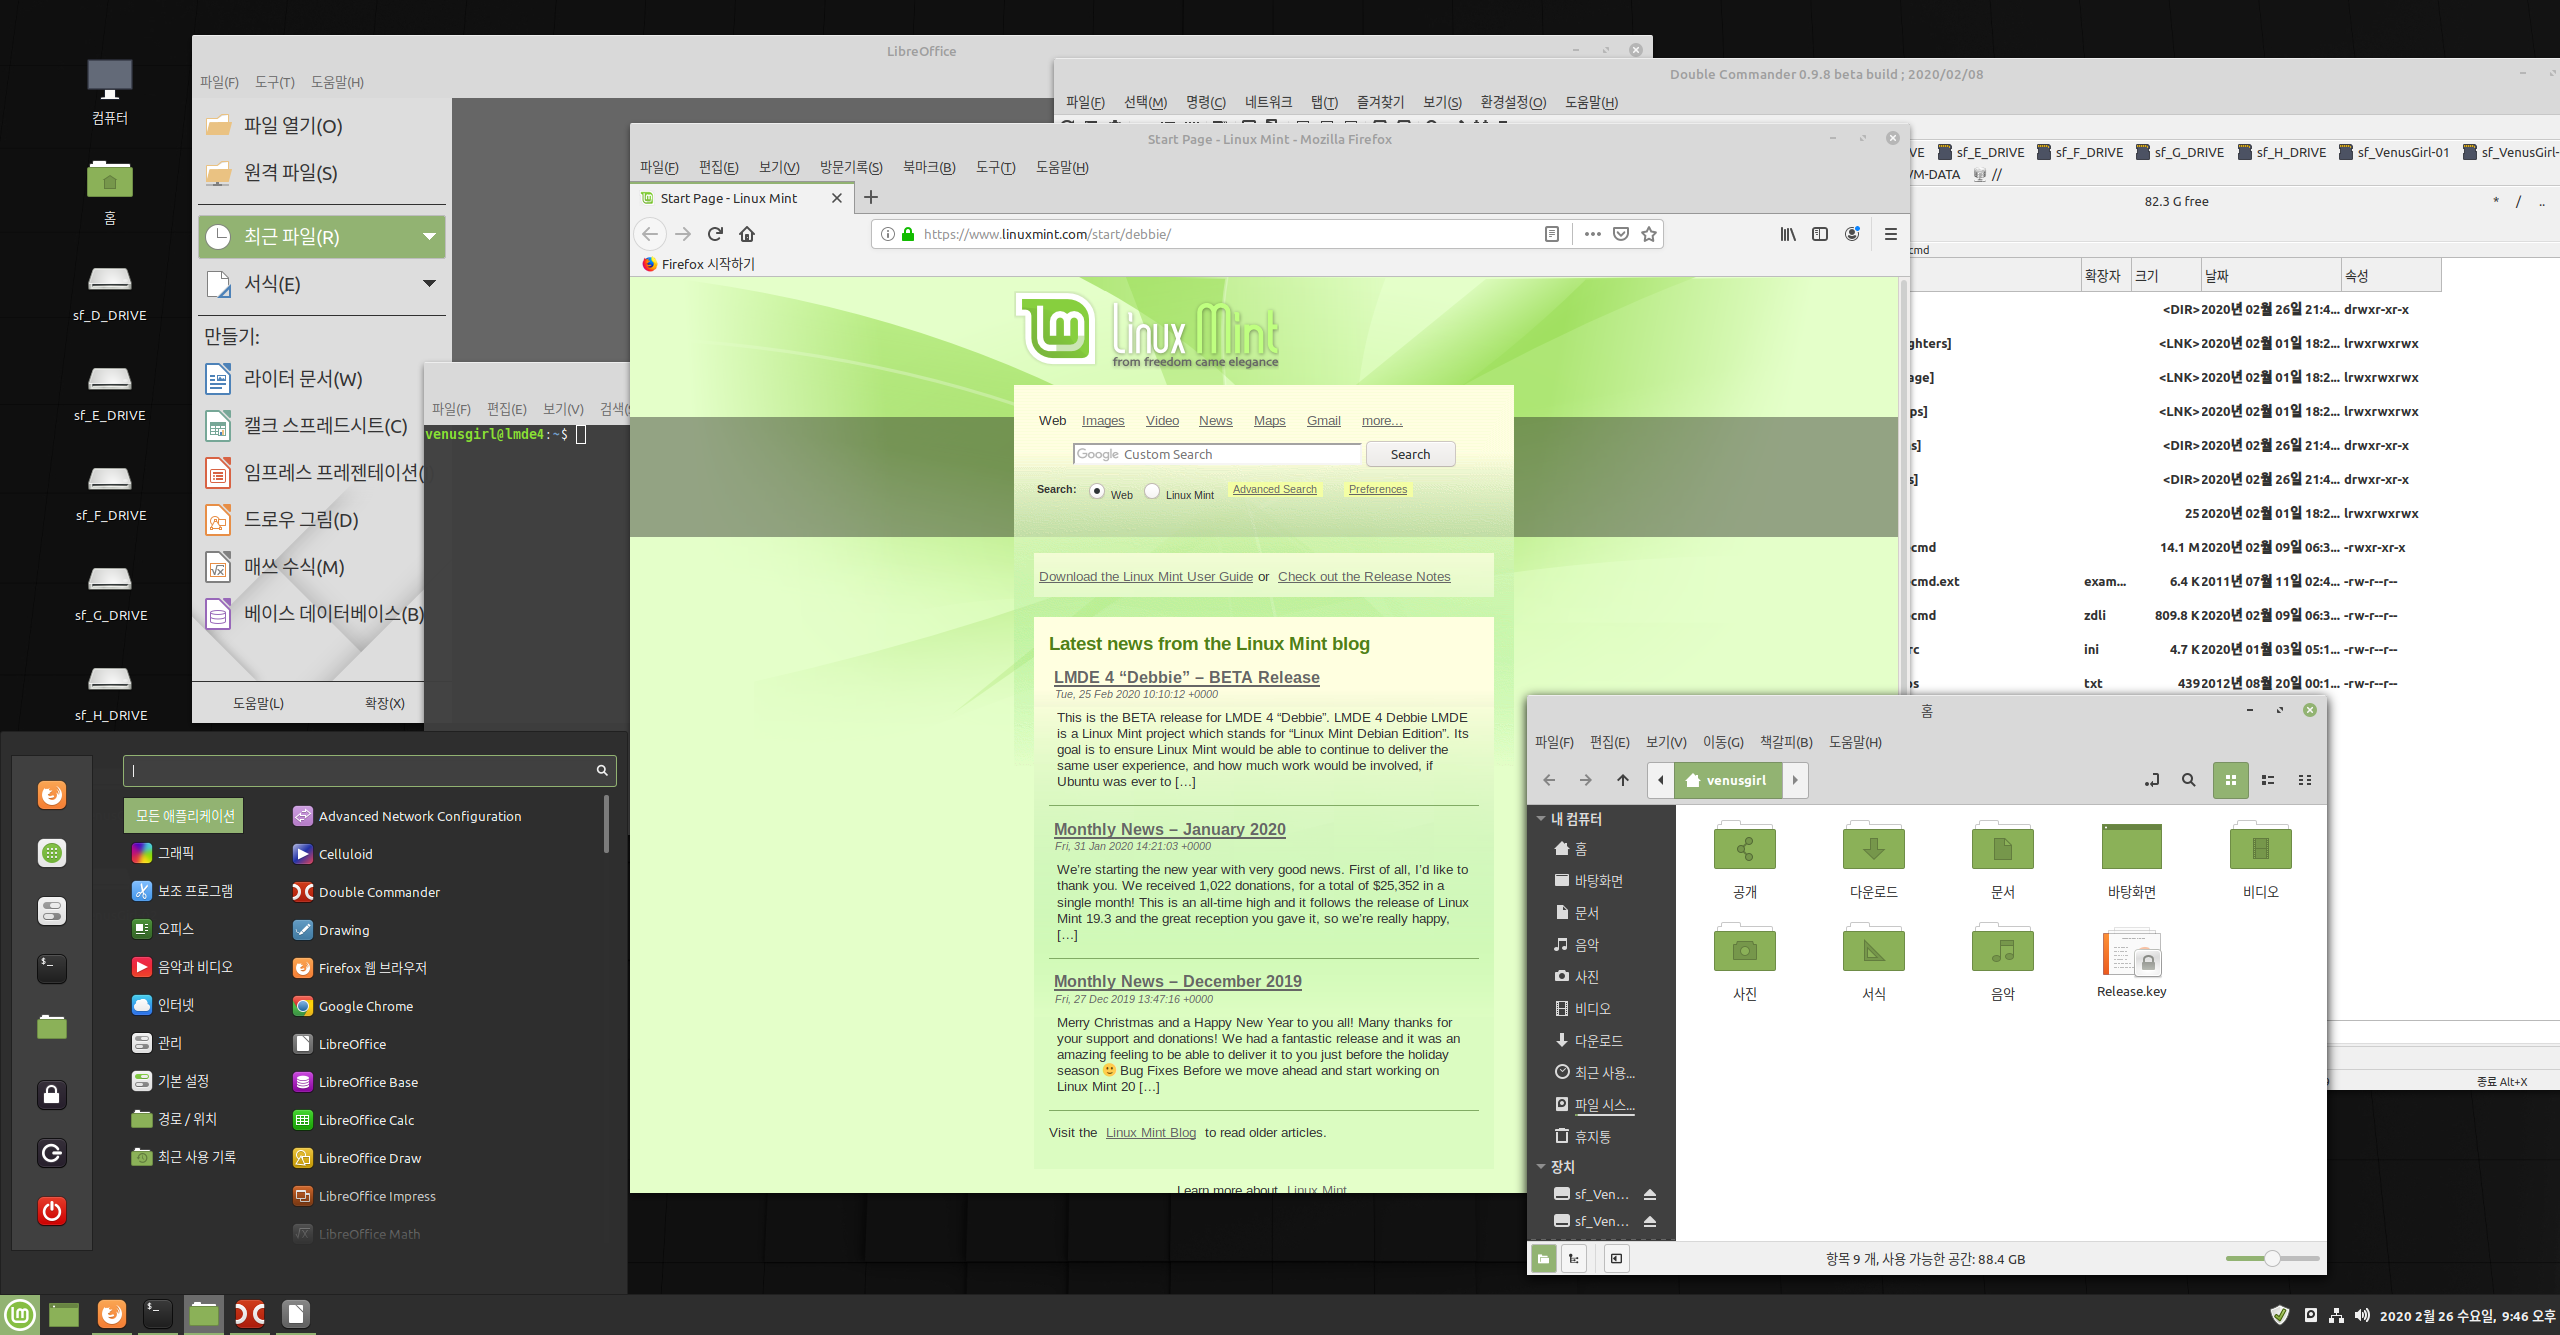Adjust the file manager zoom slider
The image size is (2560, 1335).
[x=2272, y=1259]
